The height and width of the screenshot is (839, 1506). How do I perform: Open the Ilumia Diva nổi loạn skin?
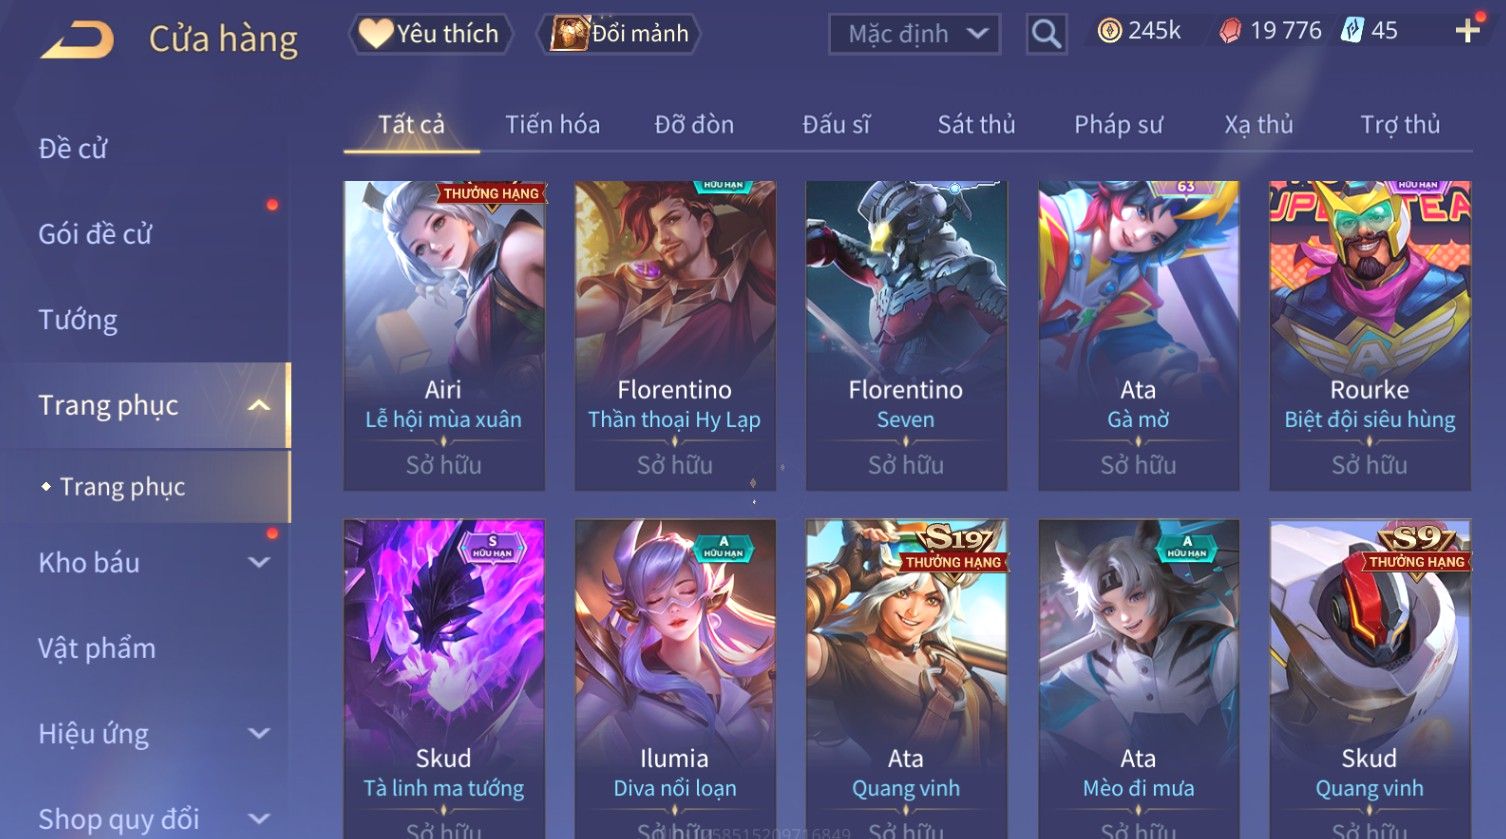pos(675,679)
